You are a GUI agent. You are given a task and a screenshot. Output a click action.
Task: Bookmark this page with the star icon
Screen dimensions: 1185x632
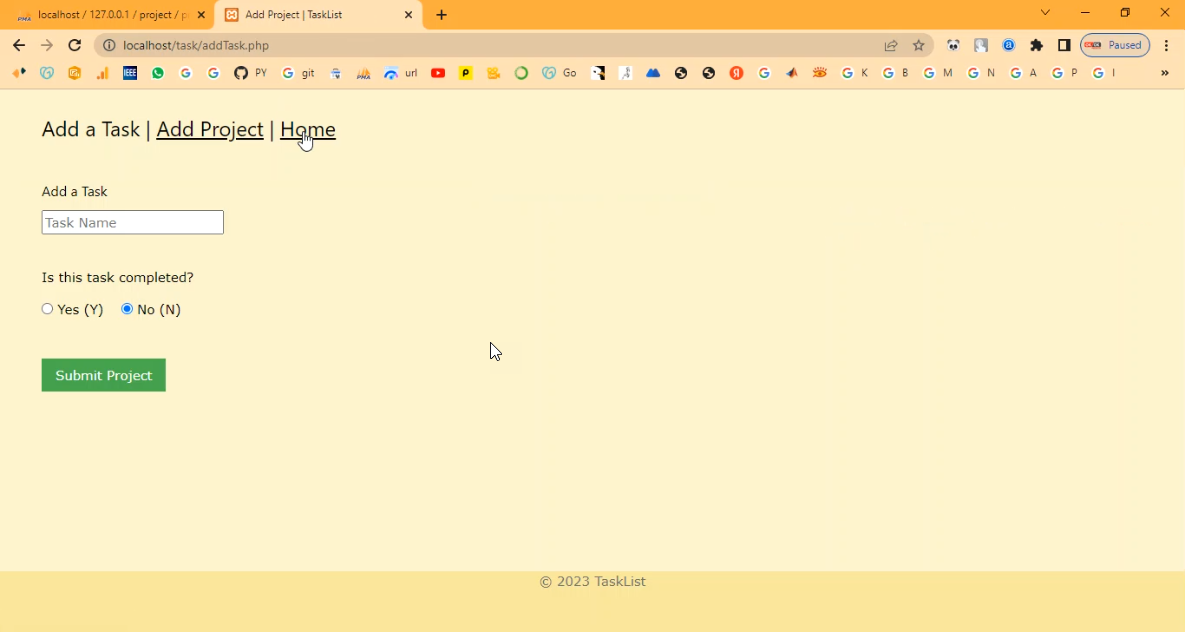(918, 45)
